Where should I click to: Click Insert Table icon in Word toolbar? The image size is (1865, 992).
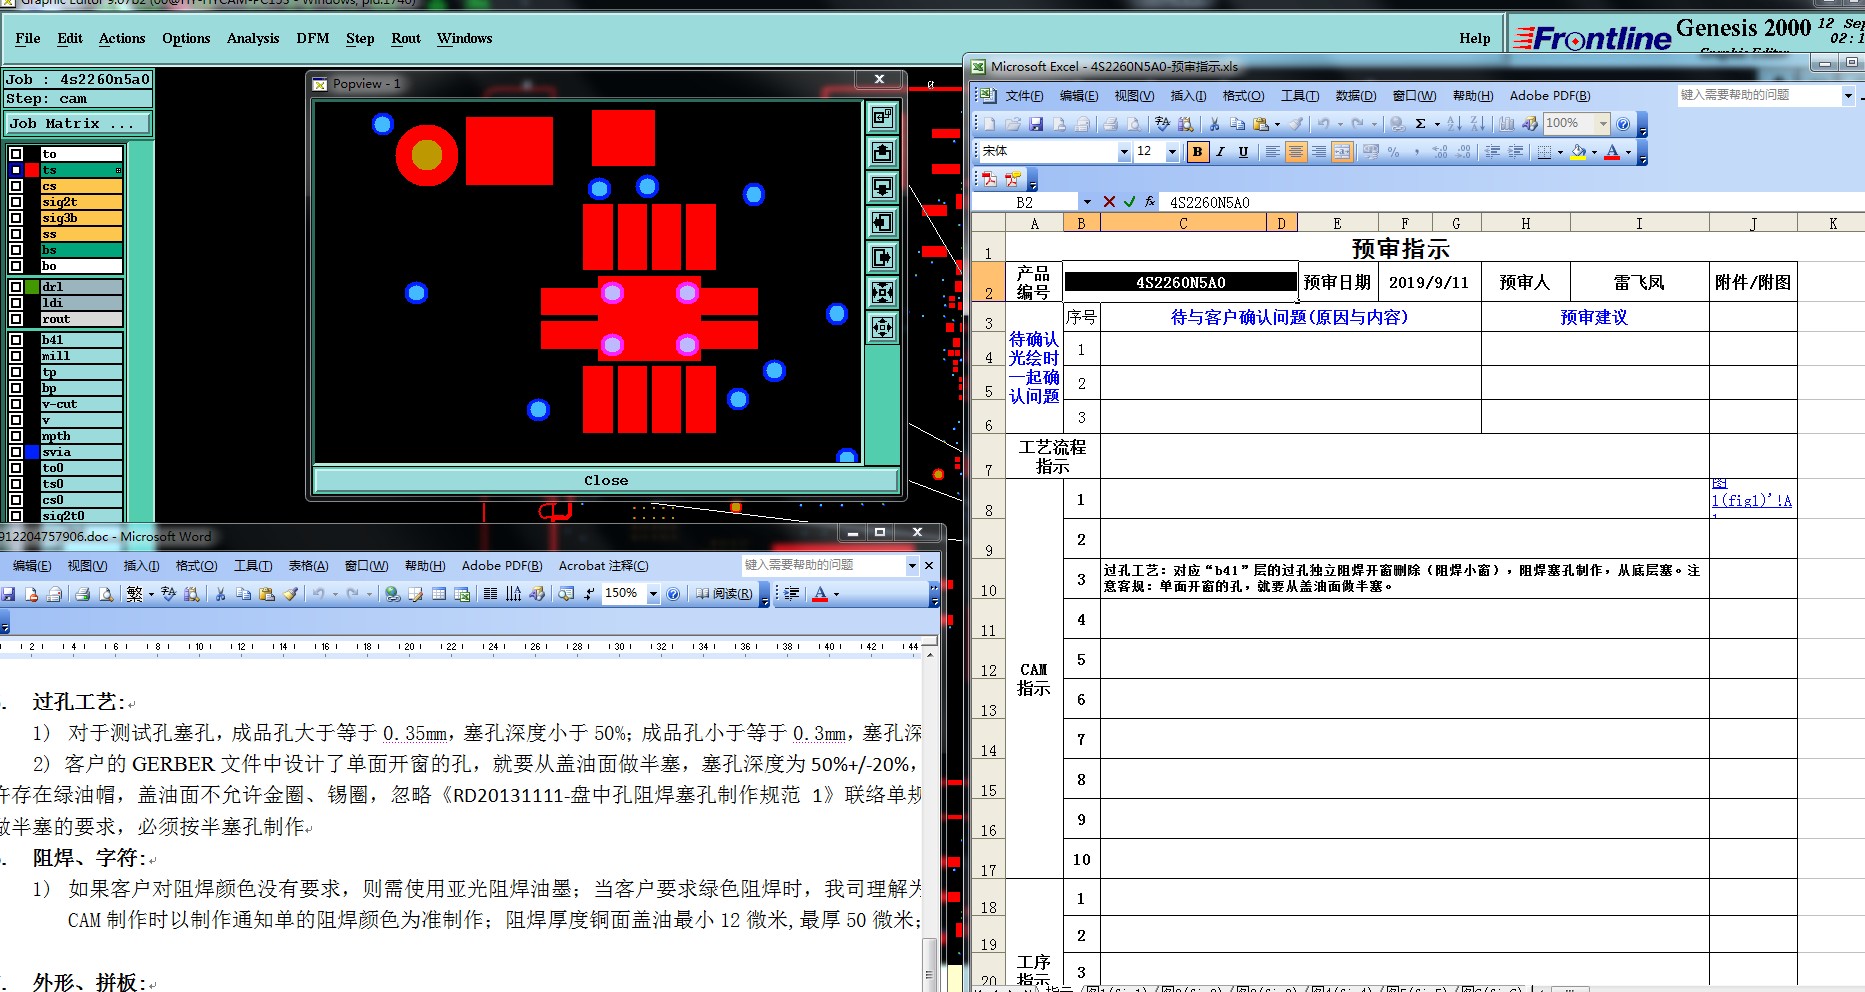tap(439, 594)
